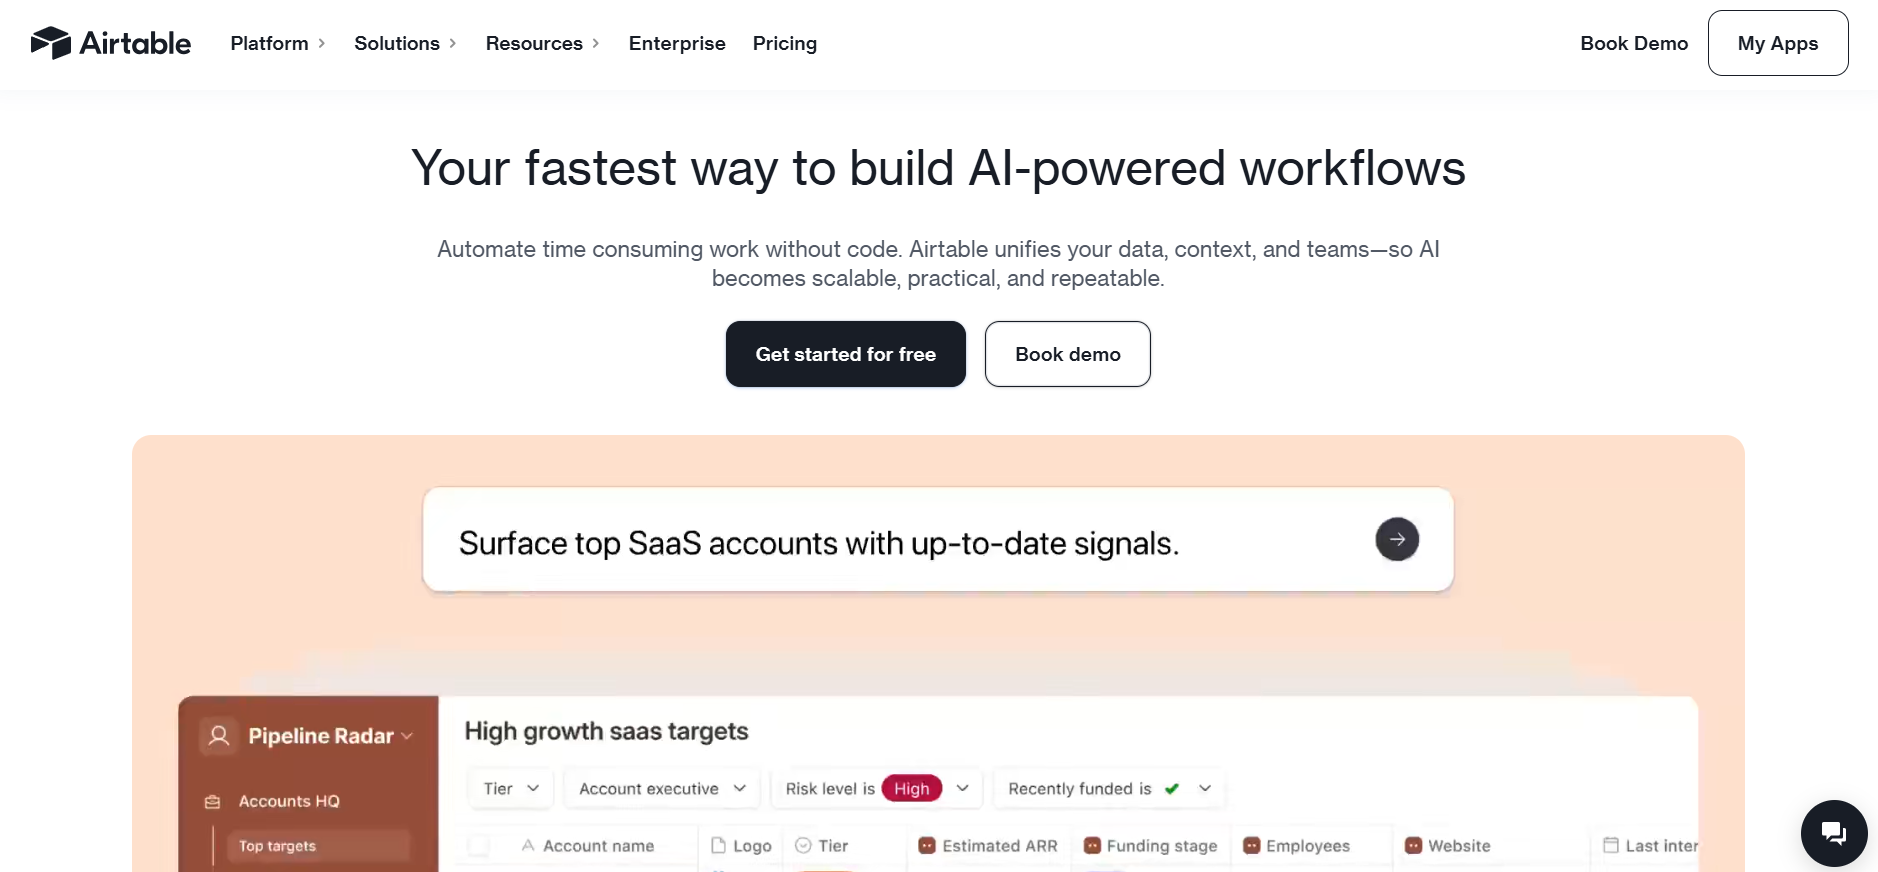This screenshot has height=872, width=1878.
Task: Open the Pricing page link
Action: [x=785, y=44]
